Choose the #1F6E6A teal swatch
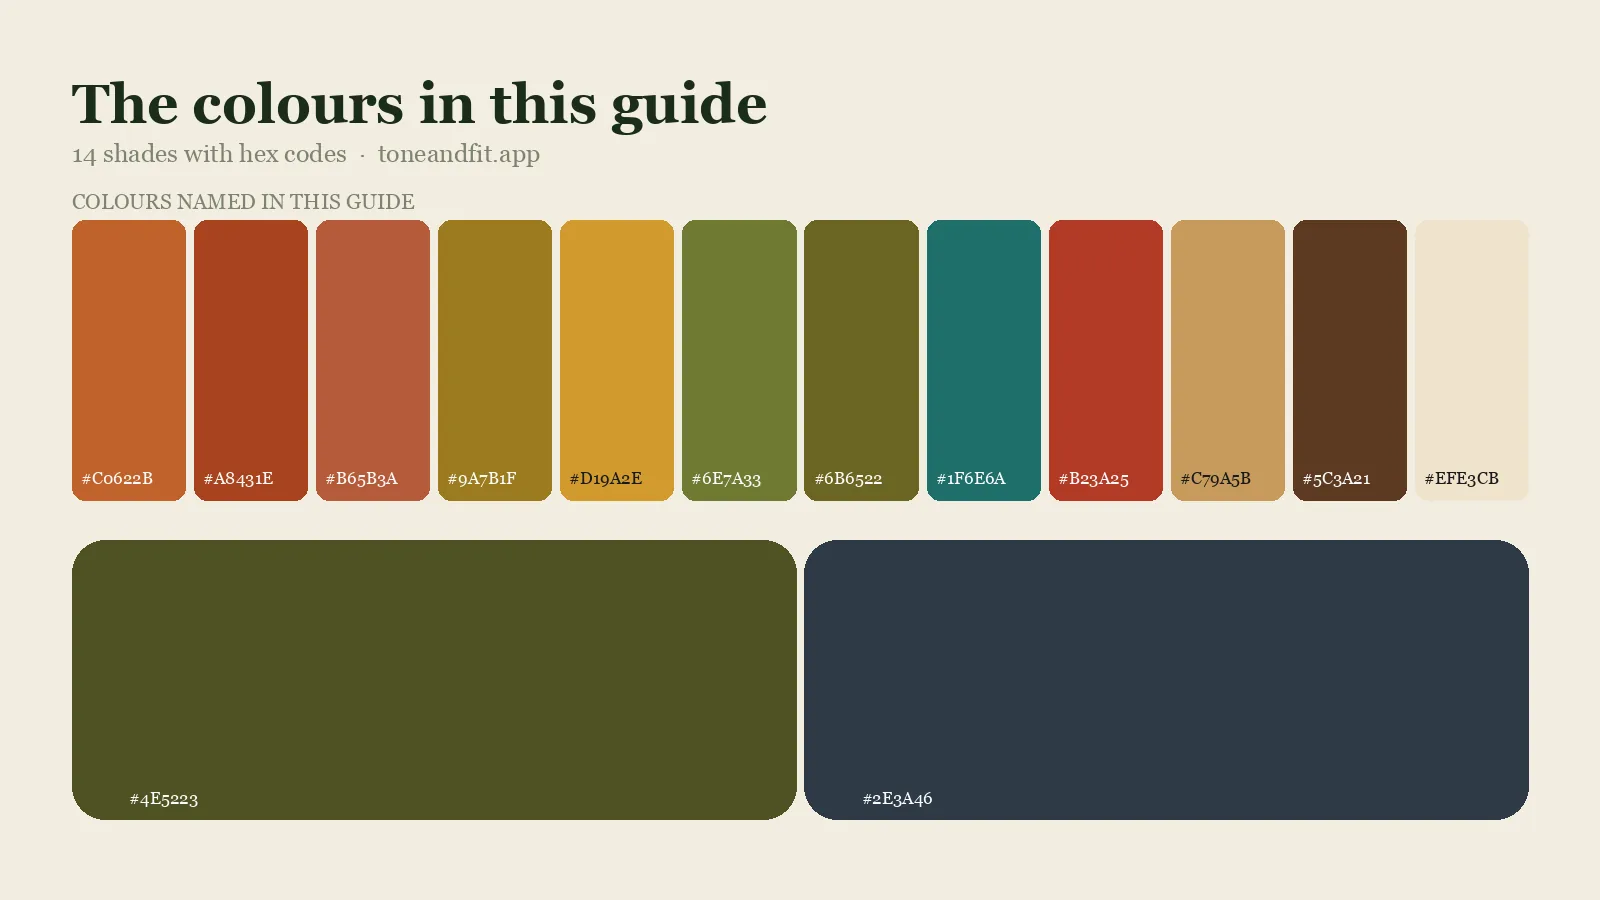This screenshot has height=900, width=1600. click(x=984, y=360)
